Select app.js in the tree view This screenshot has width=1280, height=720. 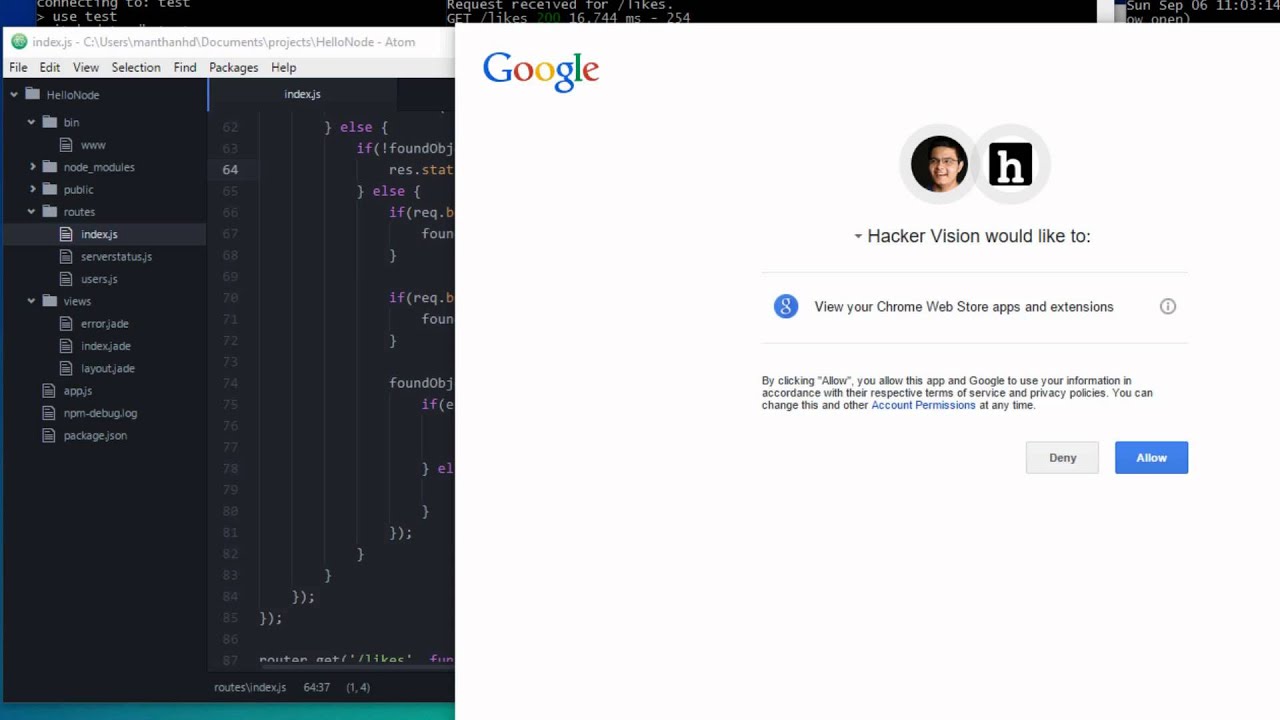pos(78,391)
